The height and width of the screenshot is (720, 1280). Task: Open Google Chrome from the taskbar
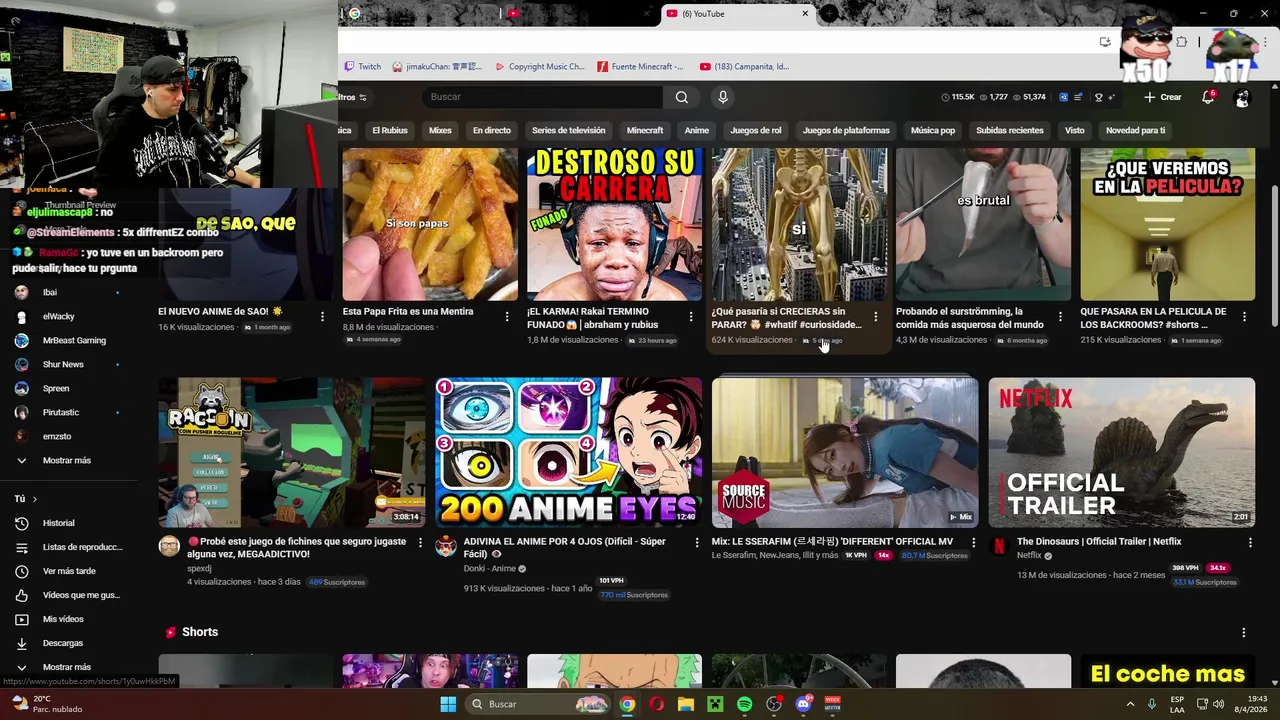tap(626, 704)
